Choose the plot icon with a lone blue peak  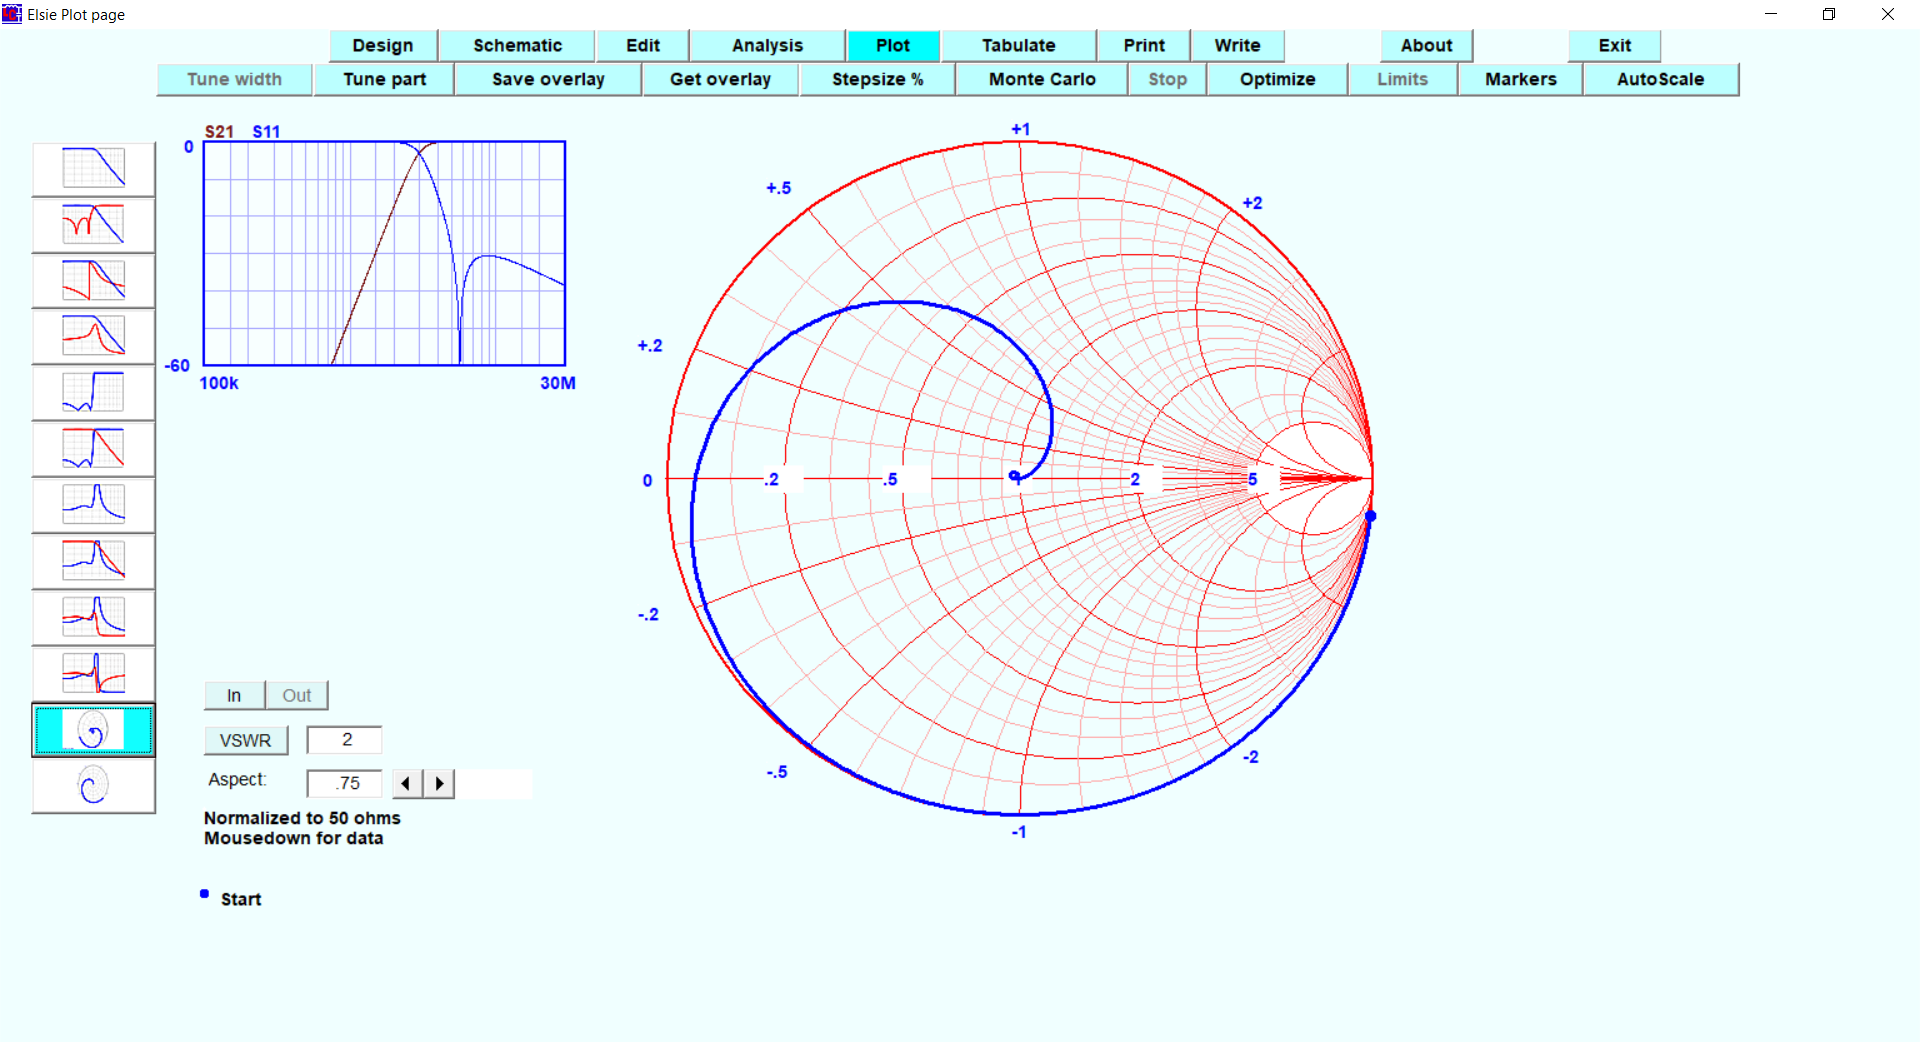point(94,504)
